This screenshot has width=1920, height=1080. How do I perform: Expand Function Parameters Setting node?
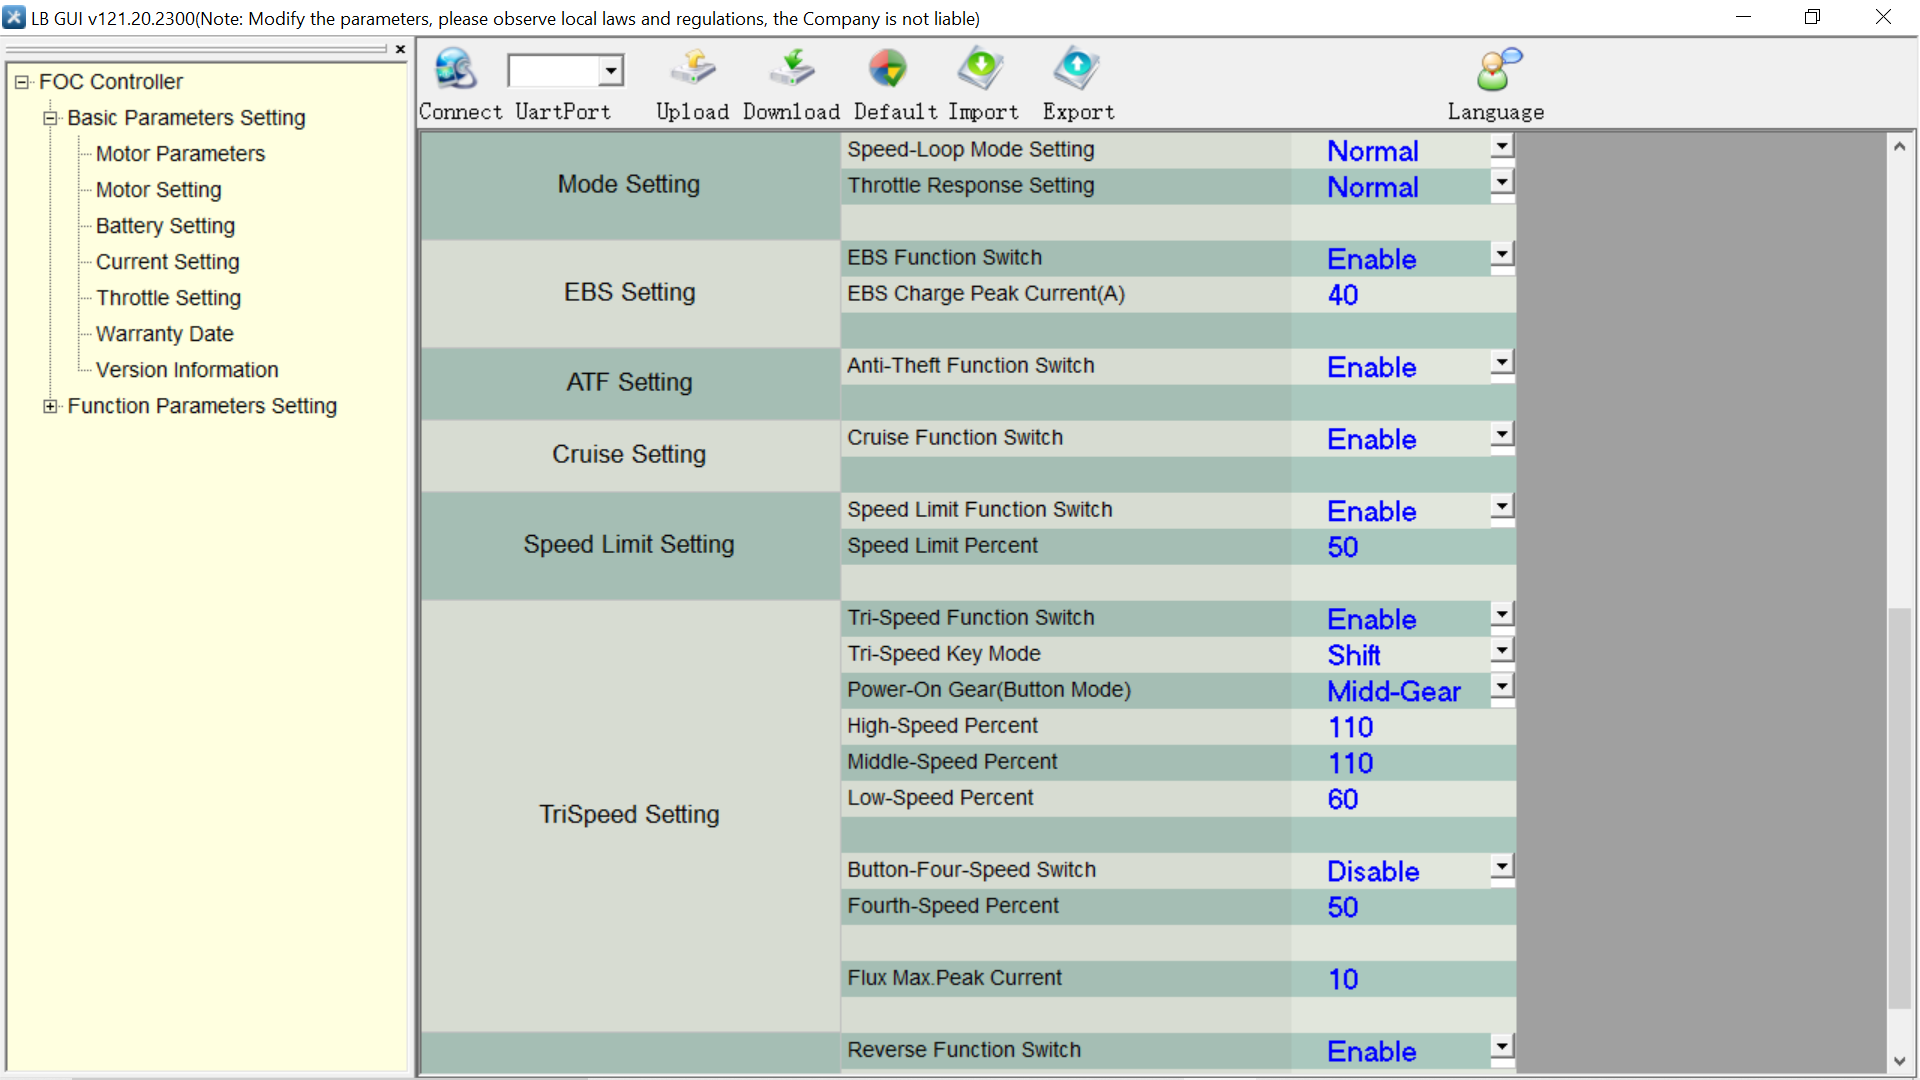pos(50,406)
